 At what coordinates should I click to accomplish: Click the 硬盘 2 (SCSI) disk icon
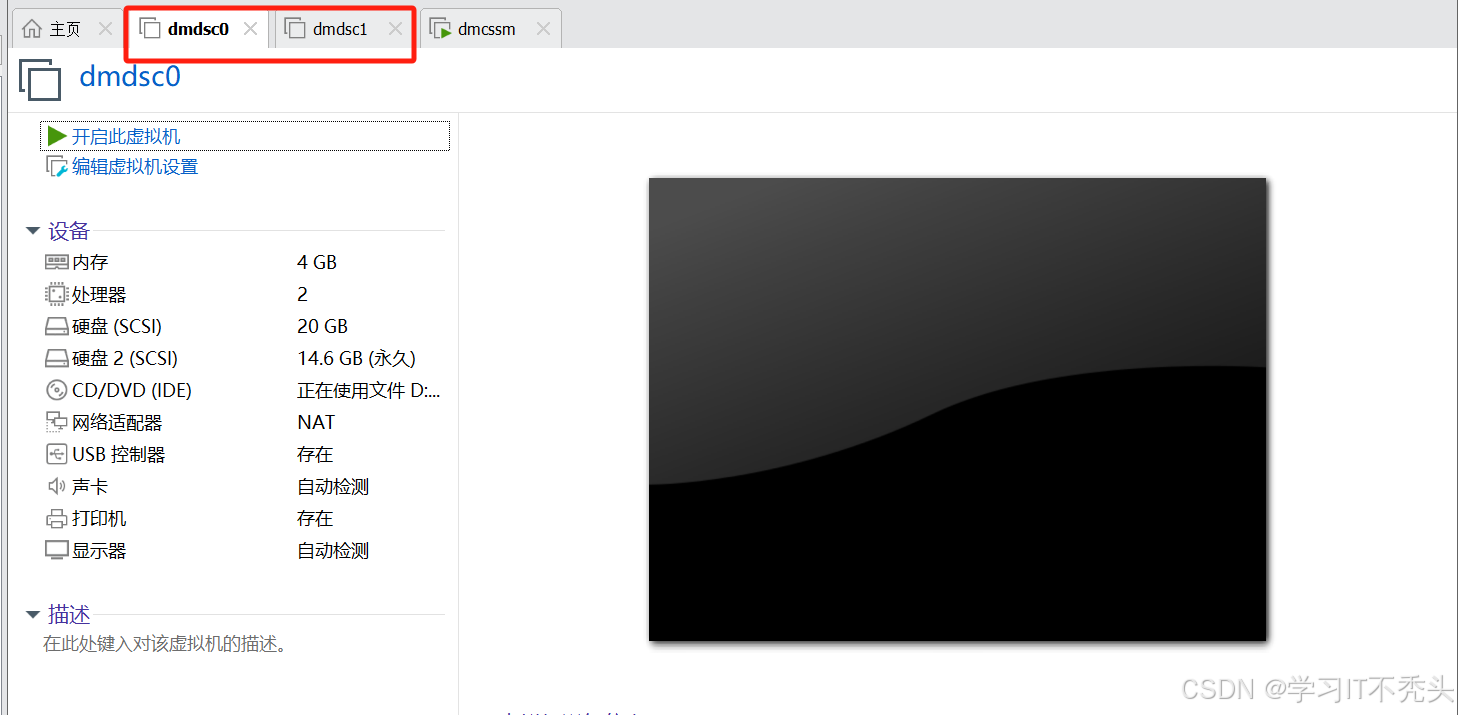[x=57, y=358]
